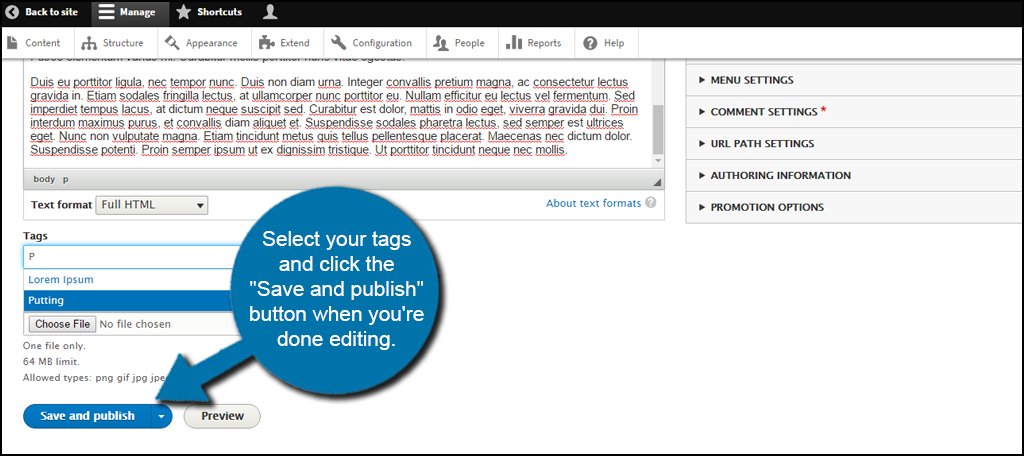Screen dimensions: 1024x456
Task: Open the Appearance admin menu
Action: click(201, 43)
